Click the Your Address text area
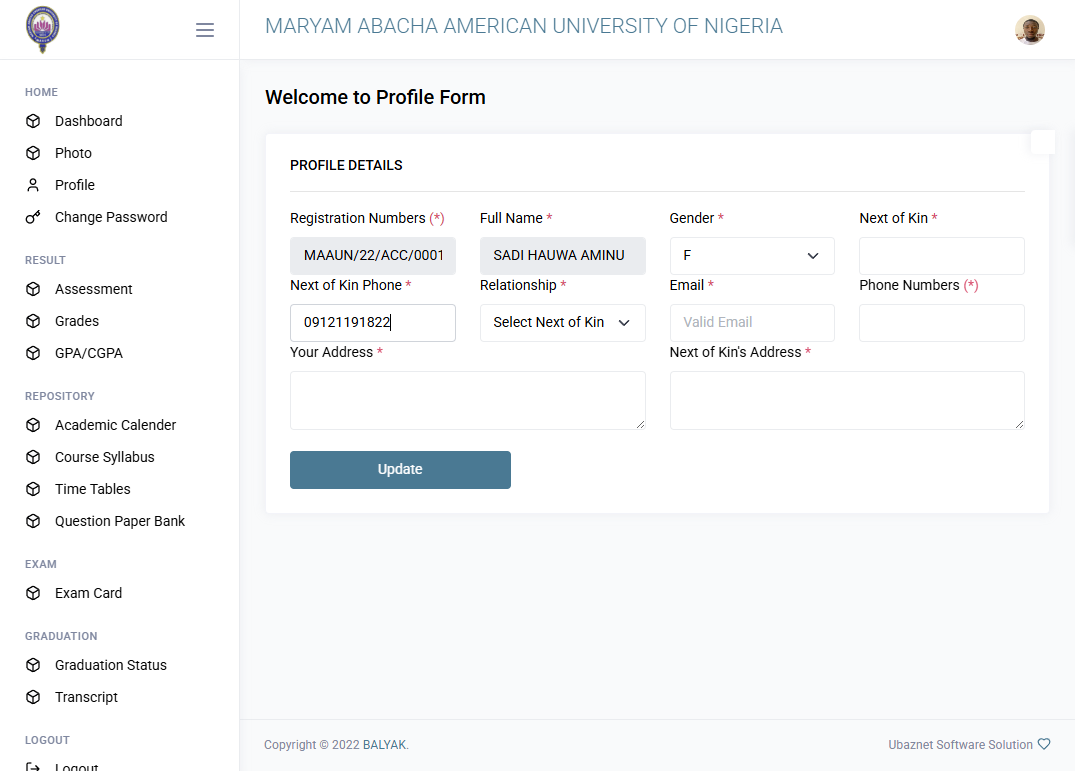Image resolution: width=1075 pixels, height=771 pixels. (x=468, y=400)
